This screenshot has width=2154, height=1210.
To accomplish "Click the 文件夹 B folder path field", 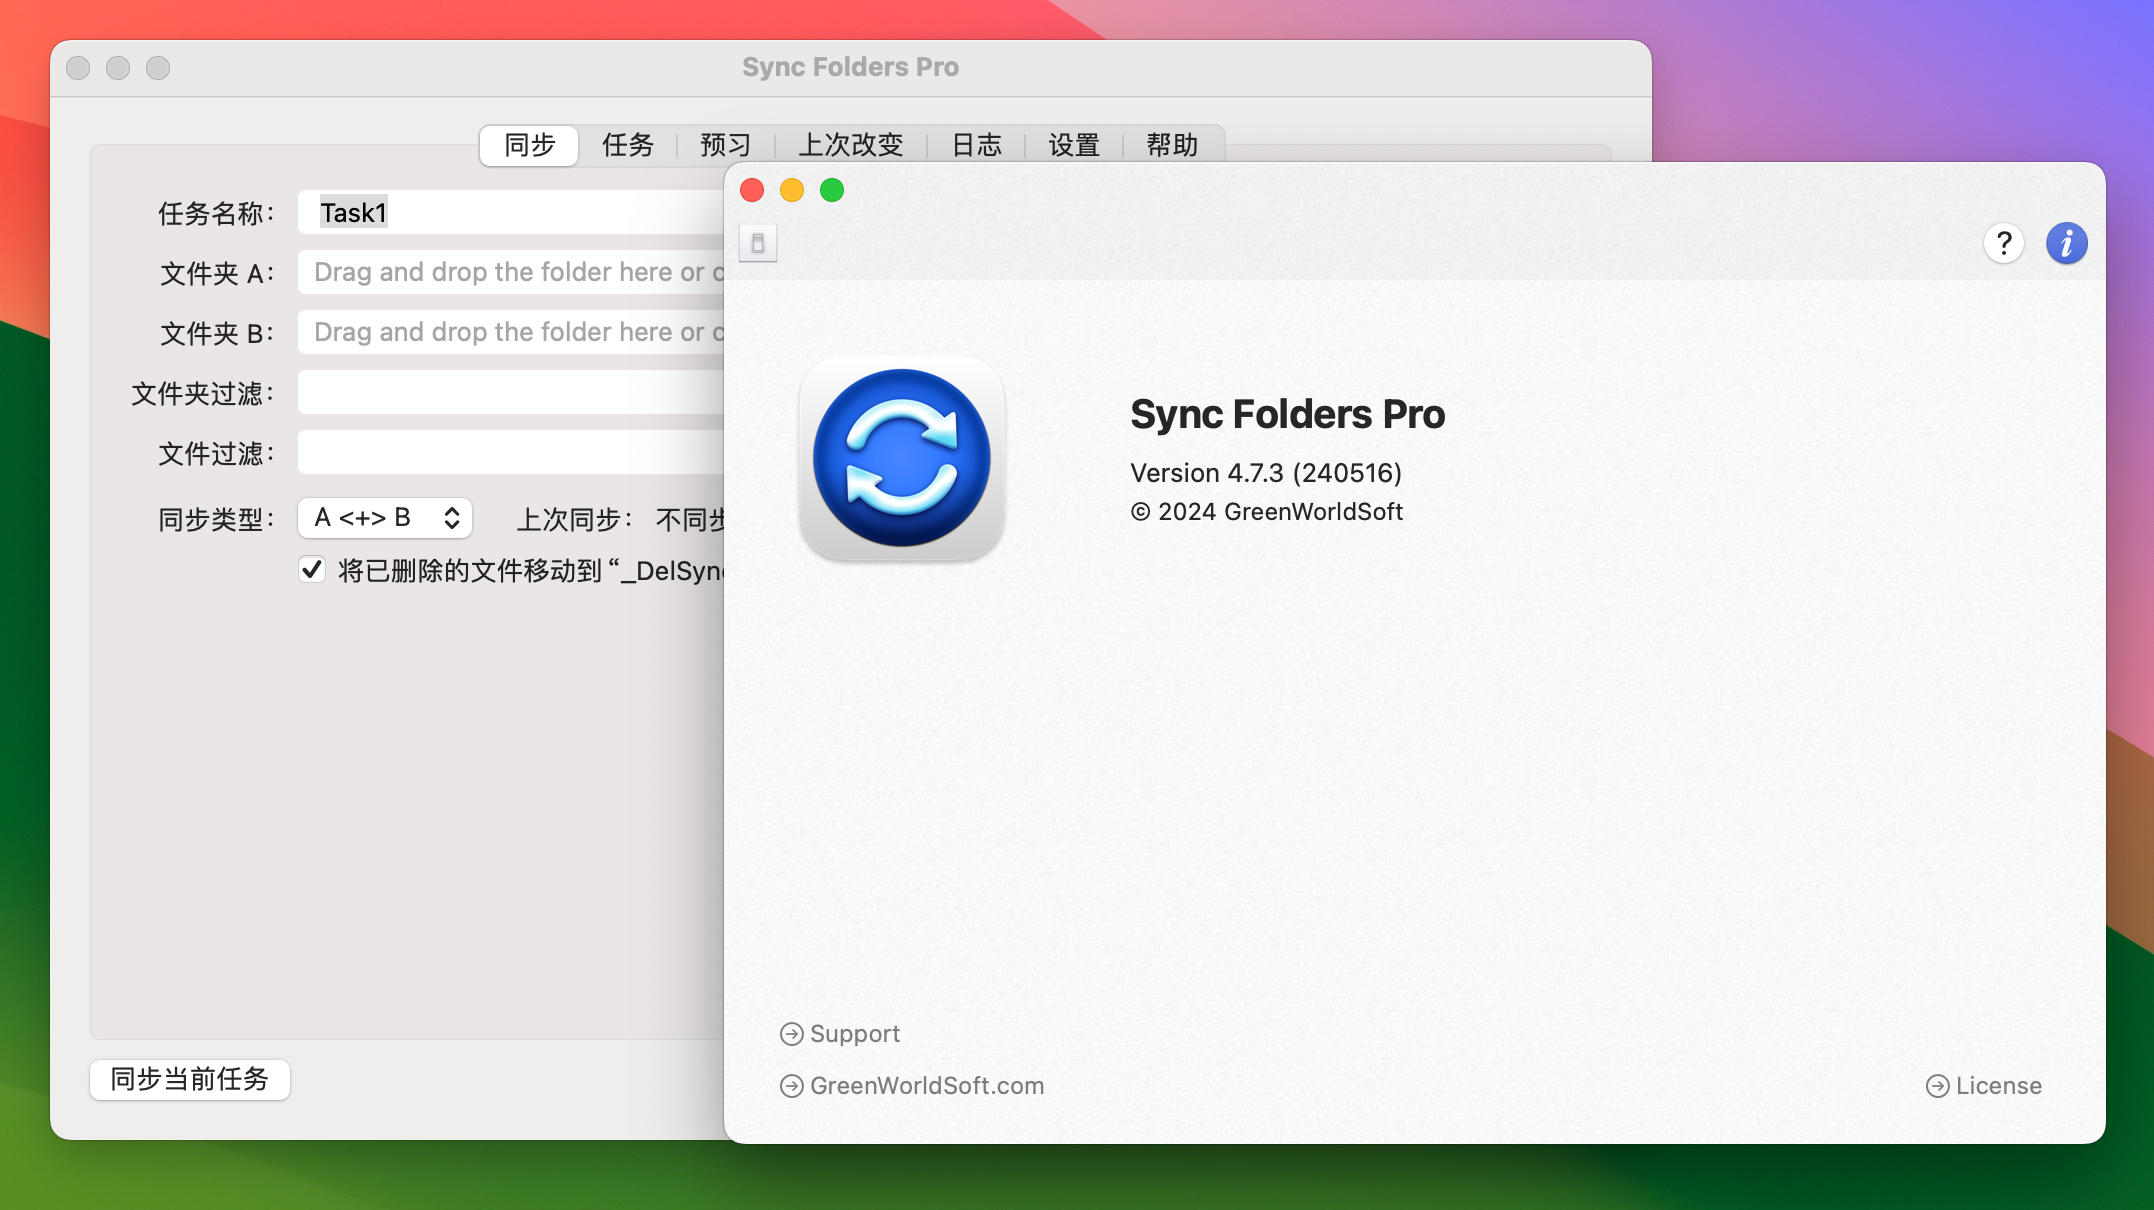I will 511,332.
